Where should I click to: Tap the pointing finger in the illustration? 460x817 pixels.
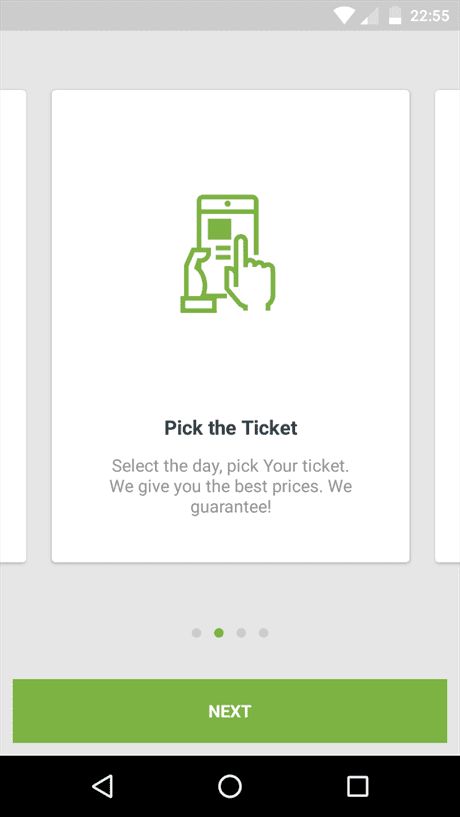250,273
